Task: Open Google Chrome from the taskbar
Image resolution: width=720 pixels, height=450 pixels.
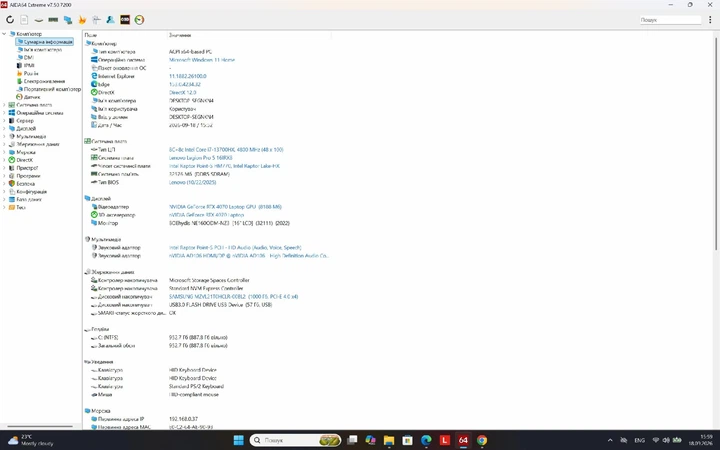Action: pos(482,440)
